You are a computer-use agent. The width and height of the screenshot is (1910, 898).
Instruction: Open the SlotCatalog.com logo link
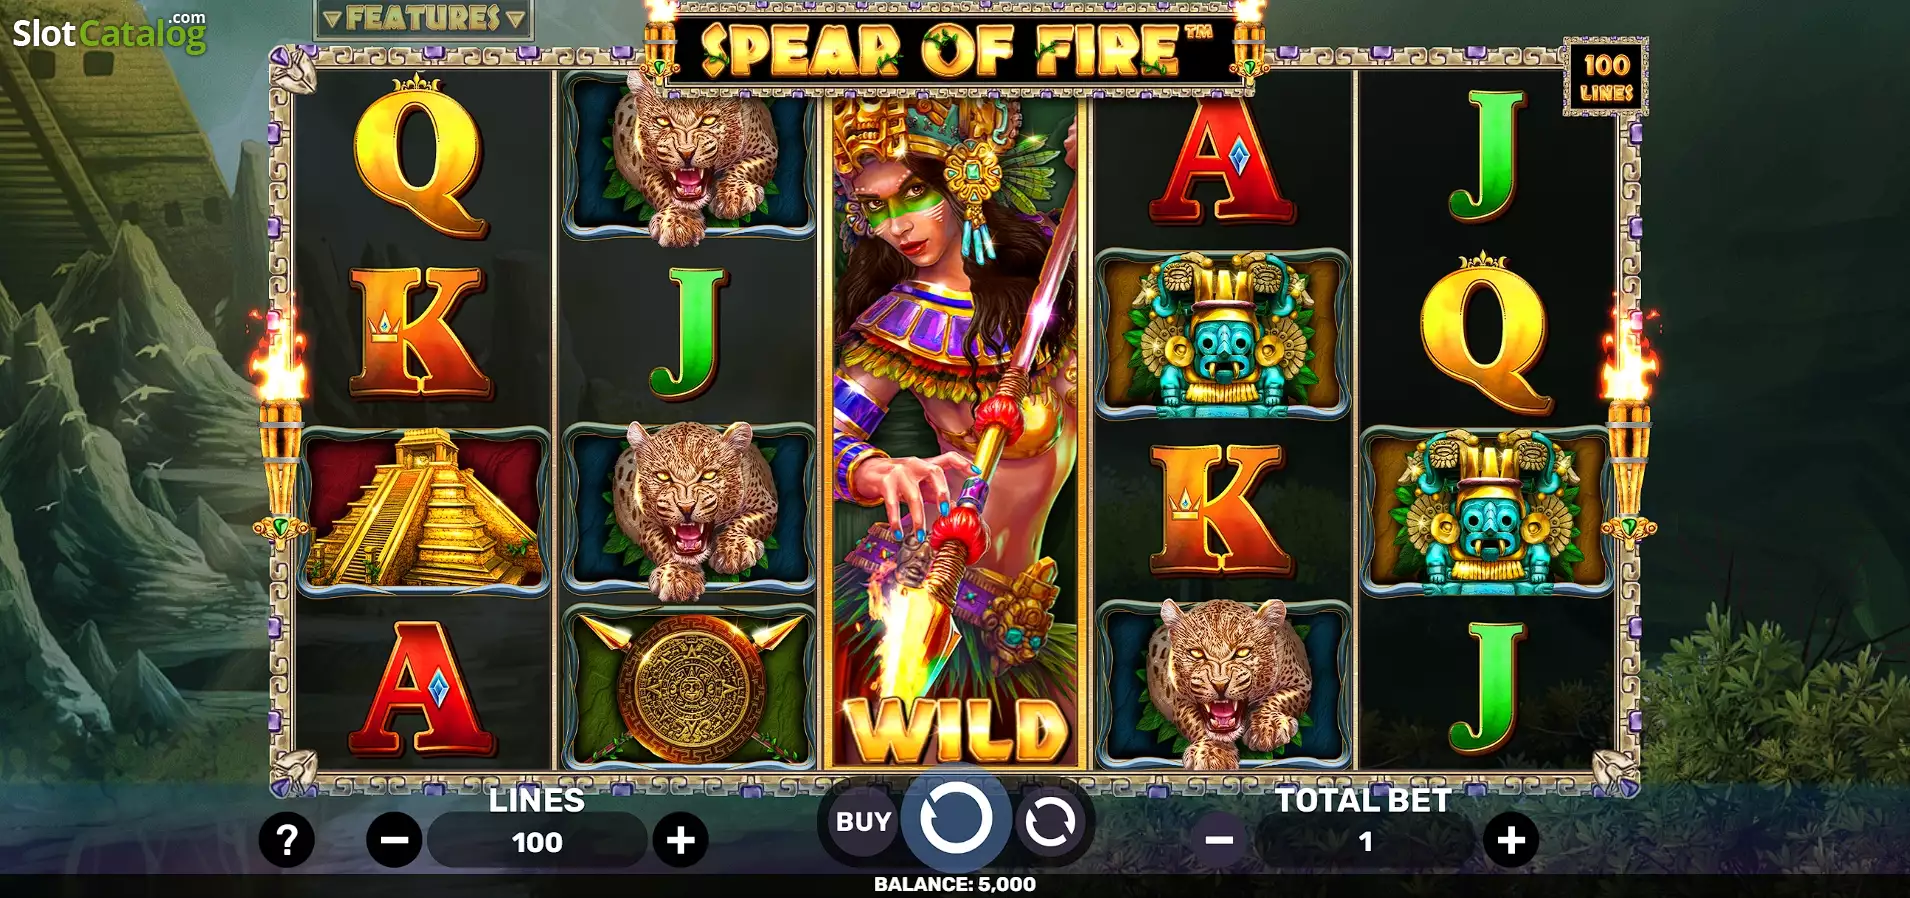pos(109,31)
